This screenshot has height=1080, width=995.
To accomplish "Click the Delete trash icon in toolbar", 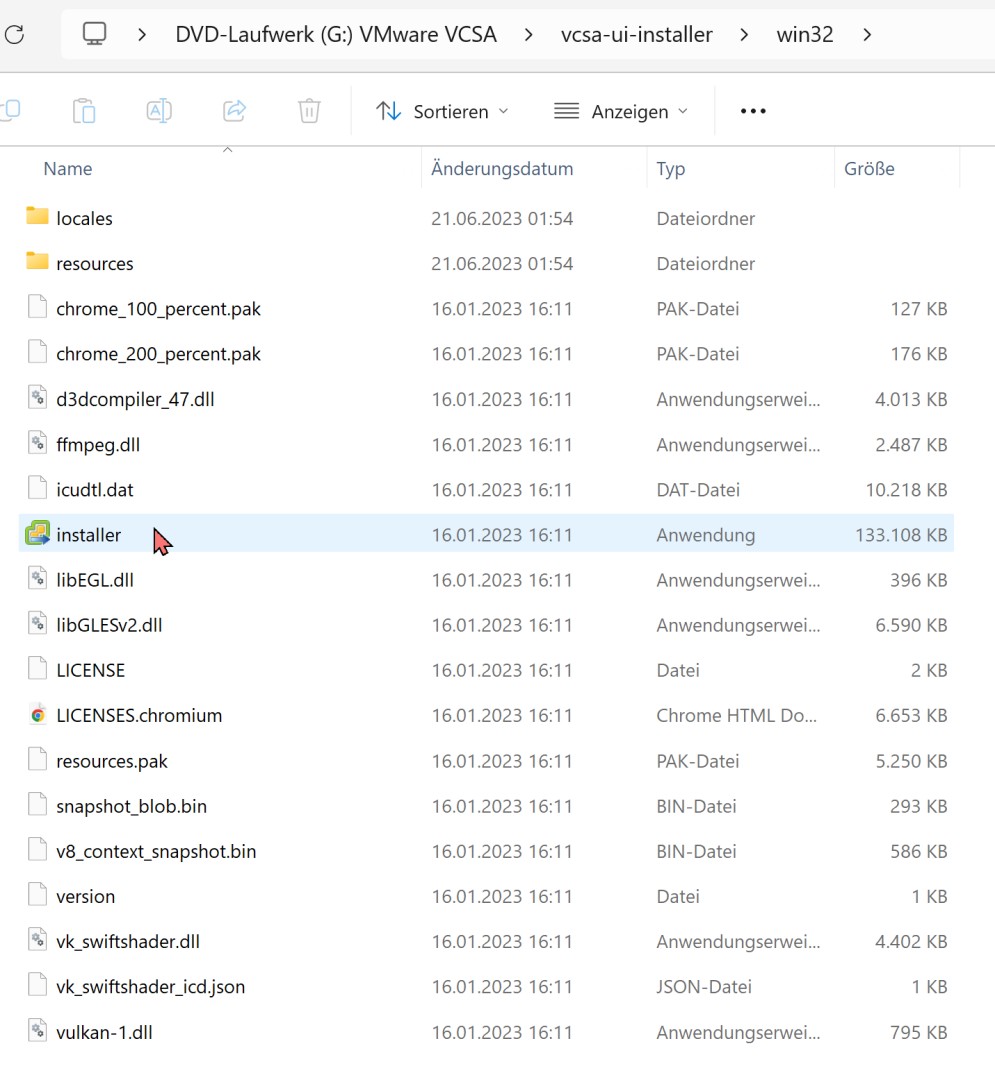I will point(309,111).
